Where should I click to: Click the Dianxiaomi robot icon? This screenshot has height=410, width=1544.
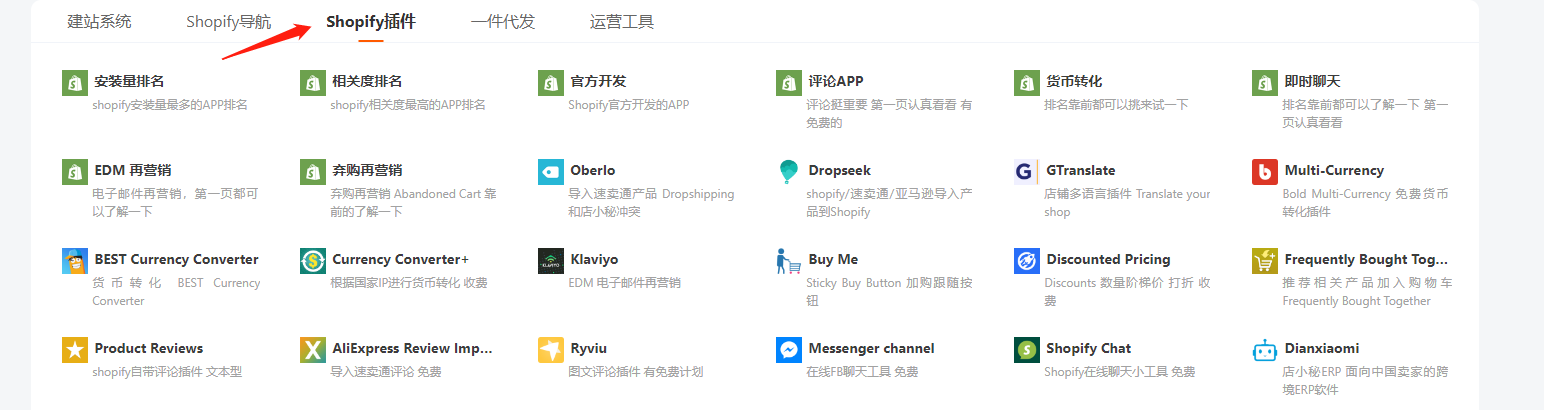[x=1265, y=350]
